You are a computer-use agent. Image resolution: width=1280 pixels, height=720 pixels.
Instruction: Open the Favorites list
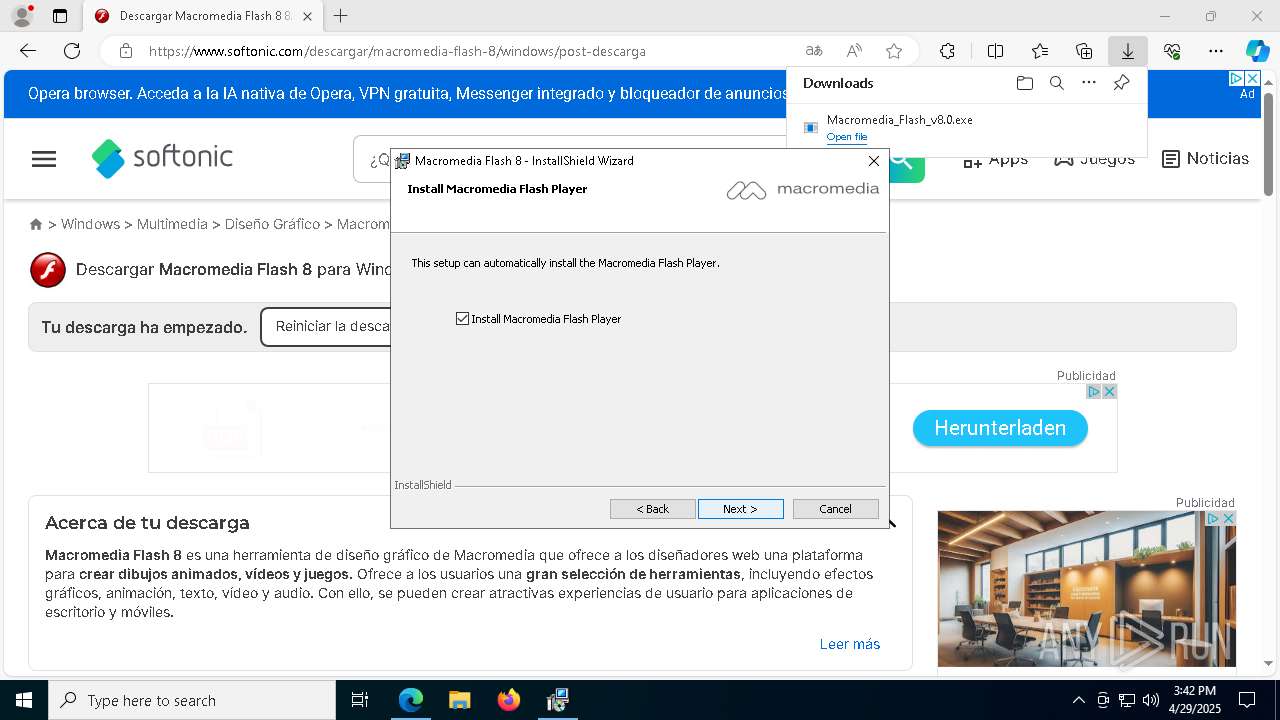[1040, 51]
